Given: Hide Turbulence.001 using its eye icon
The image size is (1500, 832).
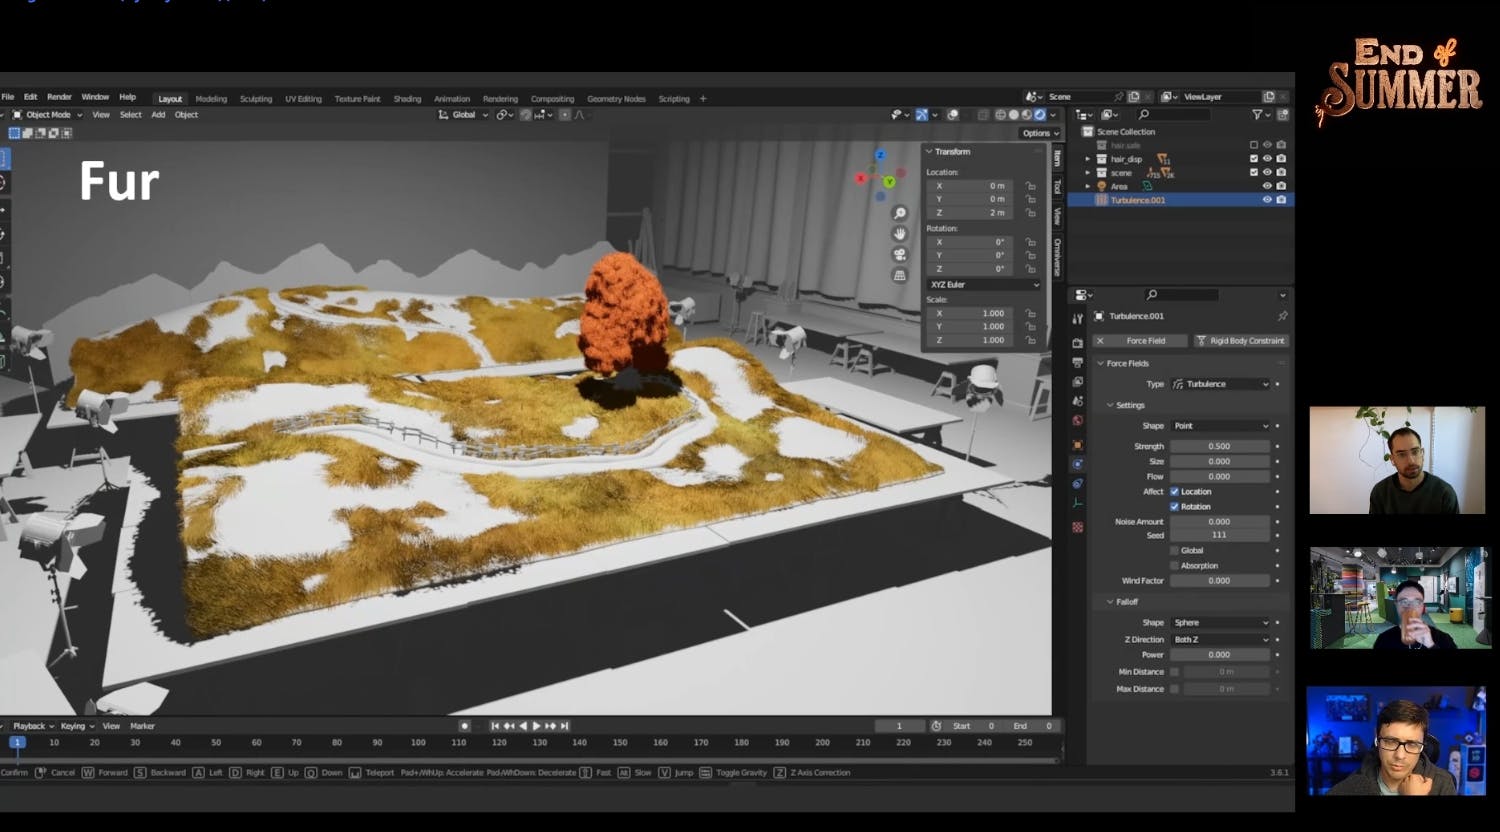Looking at the screenshot, I should point(1267,200).
